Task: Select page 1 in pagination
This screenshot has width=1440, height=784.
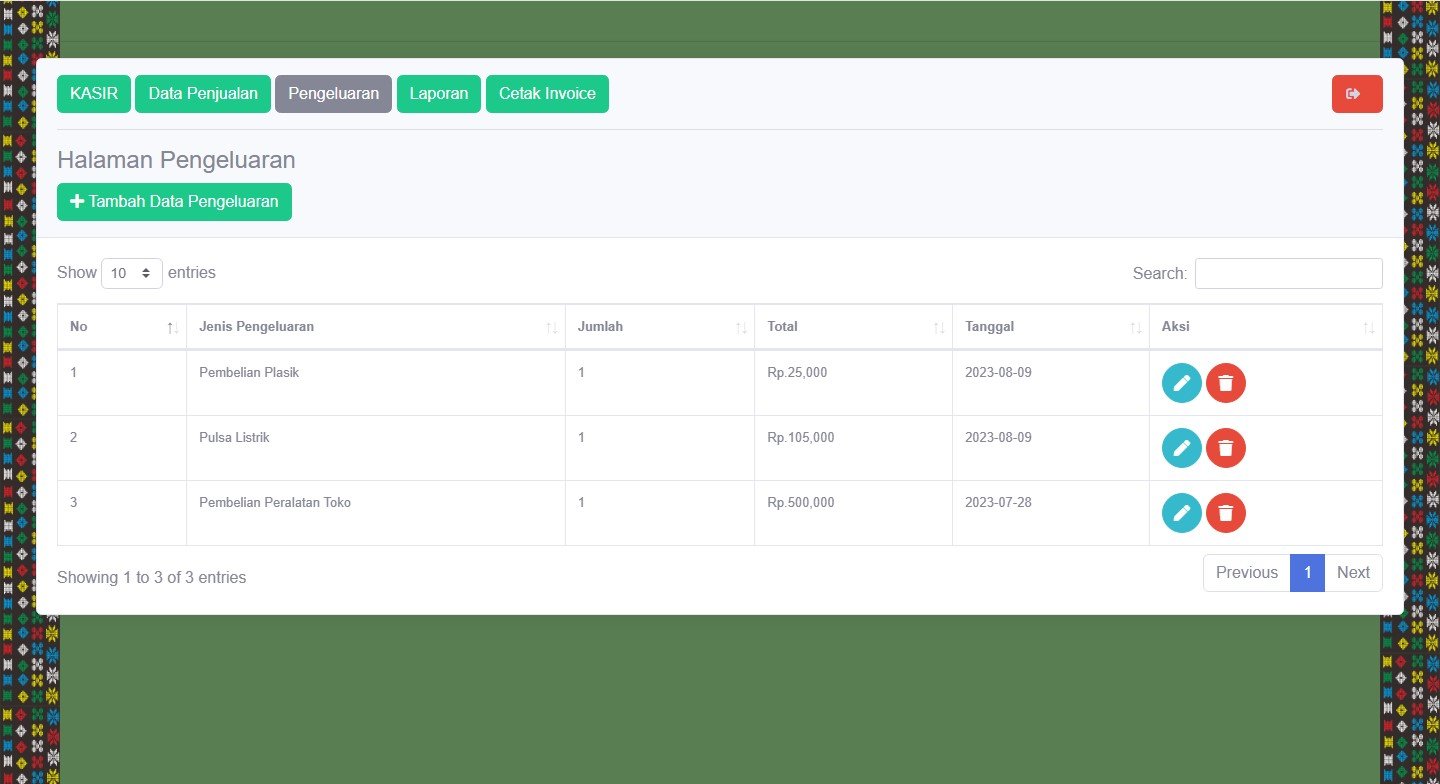Action: 1307,573
